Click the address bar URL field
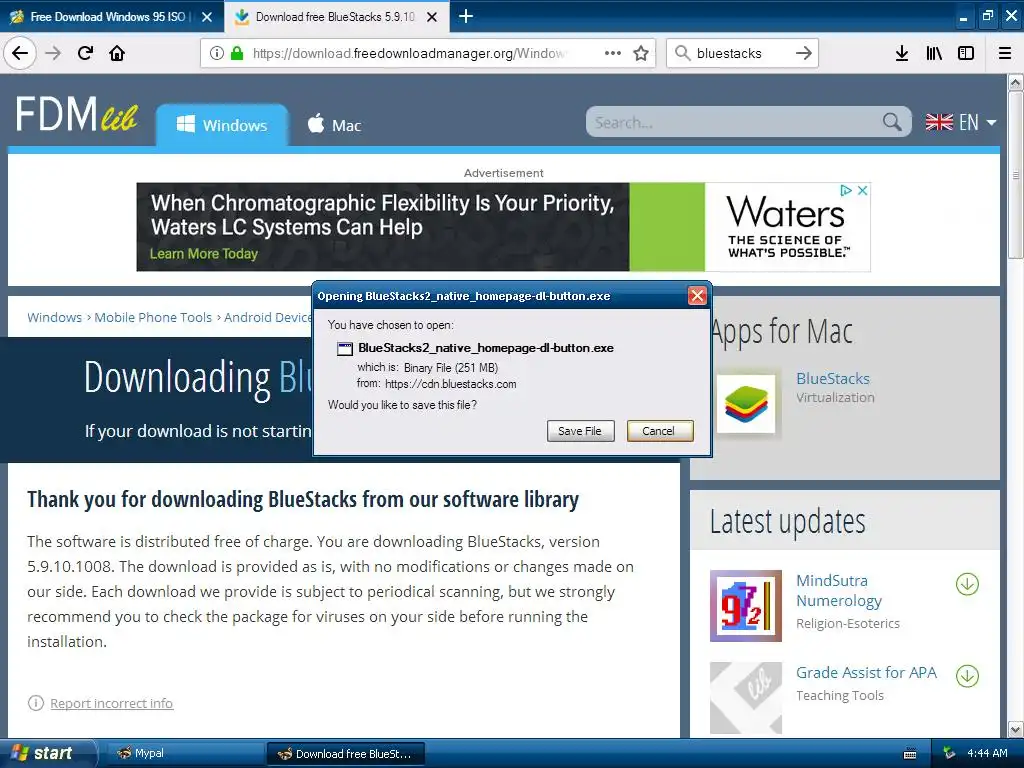The width and height of the screenshot is (1024, 768). (411, 53)
